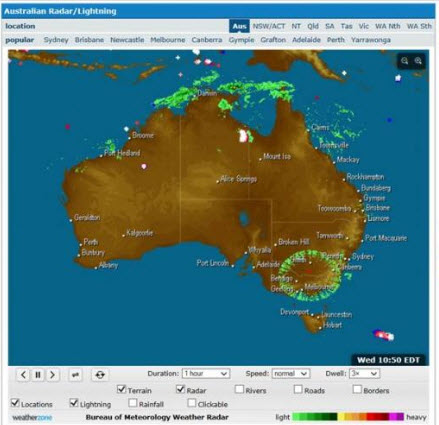Zoom out using the map magnifier icon

(x=404, y=61)
